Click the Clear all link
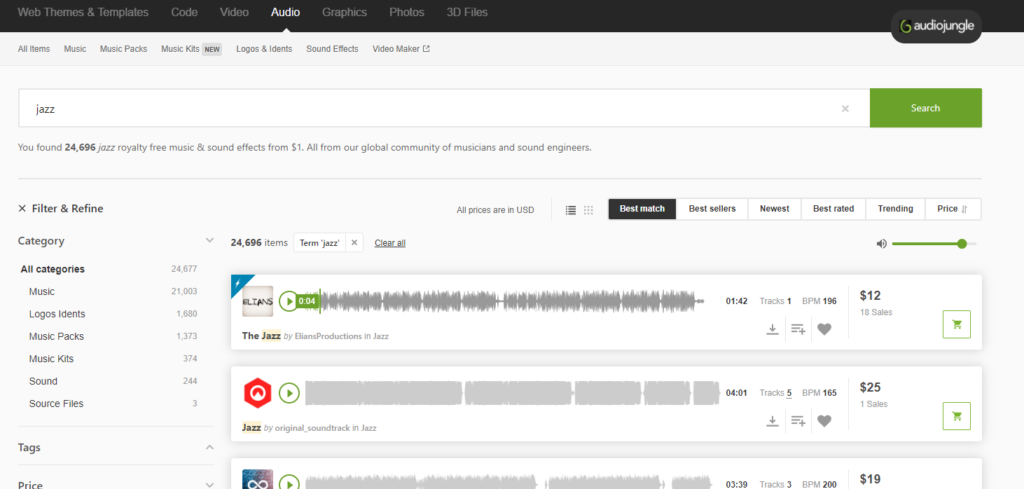This screenshot has width=1024, height=489. pos(390,243)
